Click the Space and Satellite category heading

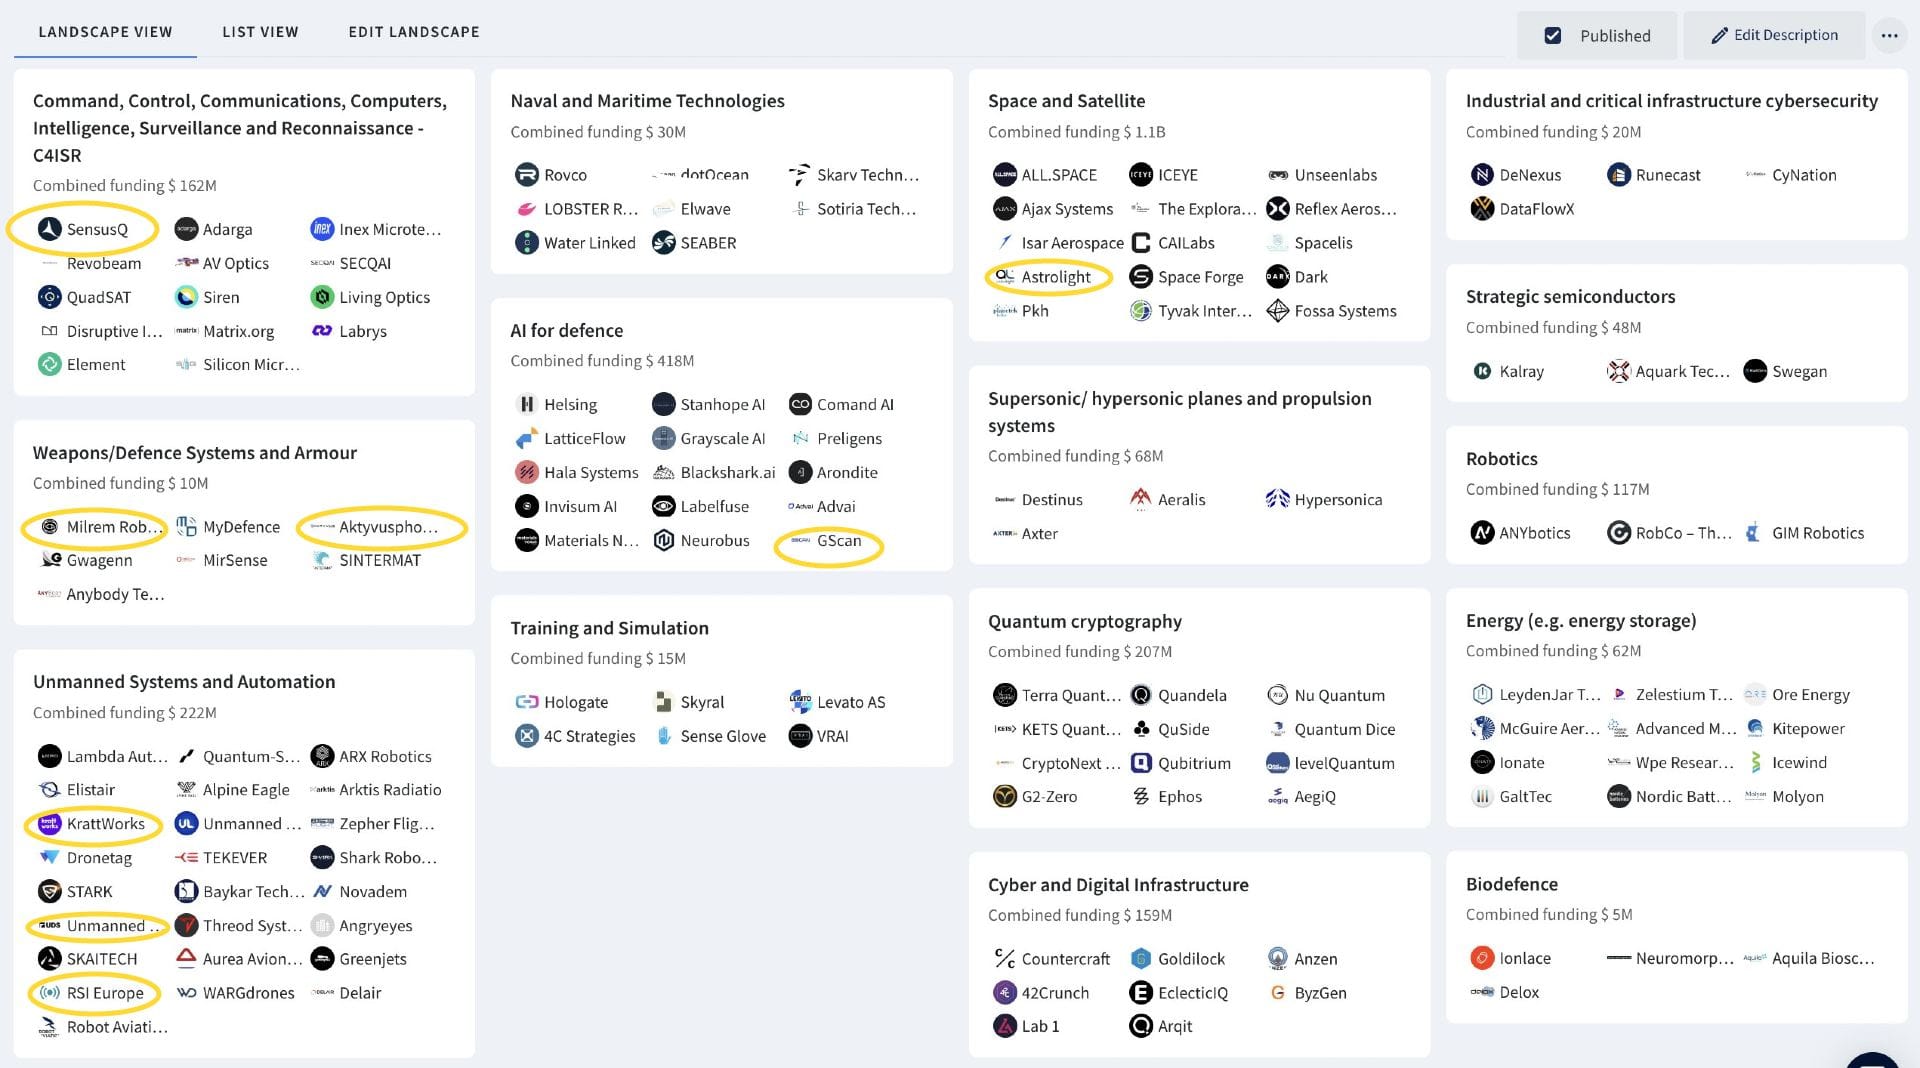tap(1066, 101)
